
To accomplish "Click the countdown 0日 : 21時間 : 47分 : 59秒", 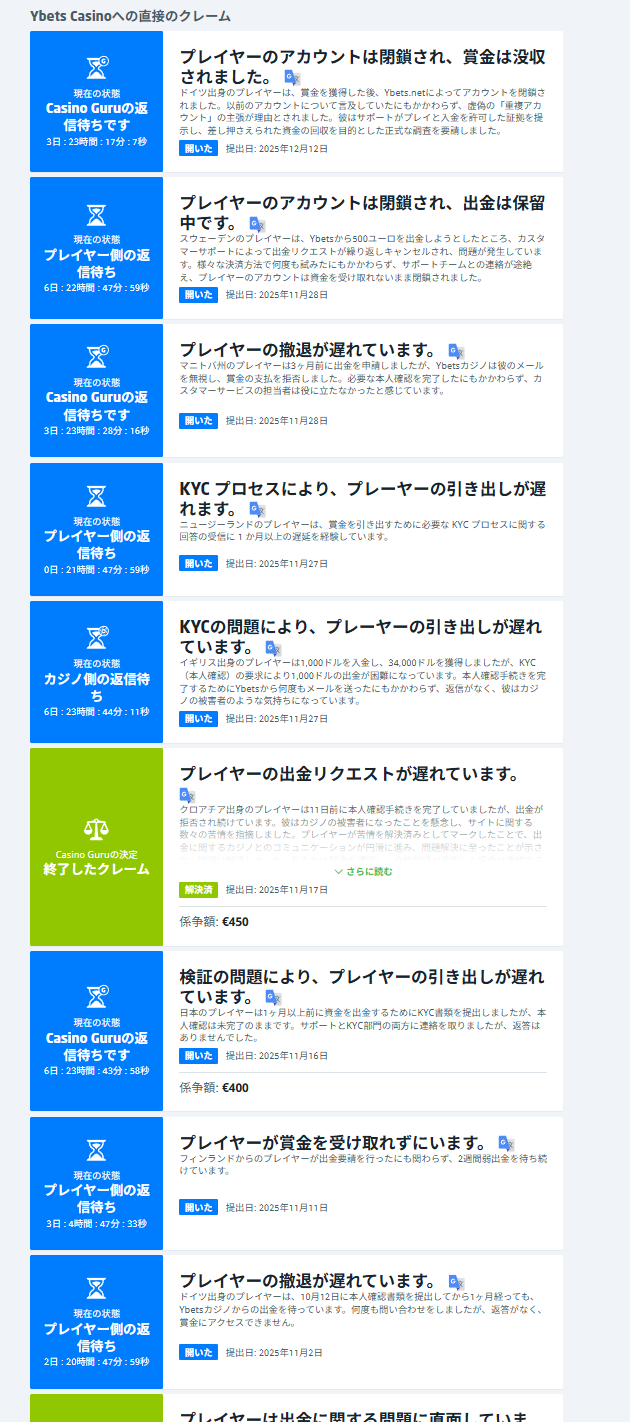I will point(96,570).
